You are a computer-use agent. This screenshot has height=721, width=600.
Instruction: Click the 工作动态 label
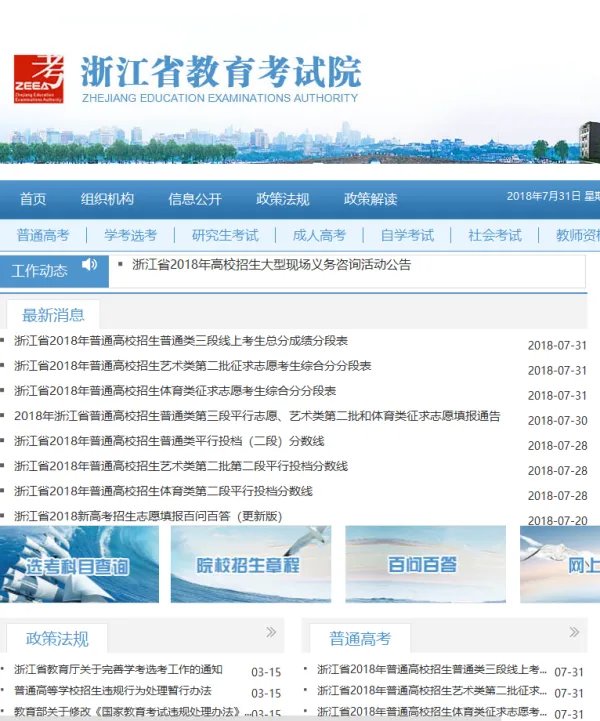(39, 271)
